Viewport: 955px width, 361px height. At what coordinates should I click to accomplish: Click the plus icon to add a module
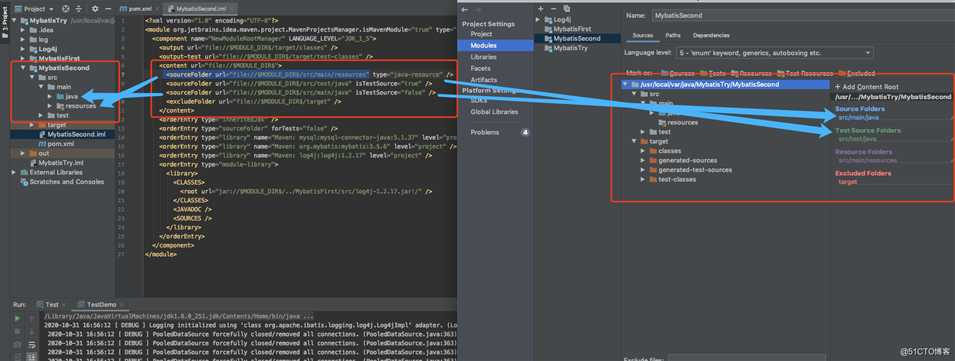pos(541,9)
